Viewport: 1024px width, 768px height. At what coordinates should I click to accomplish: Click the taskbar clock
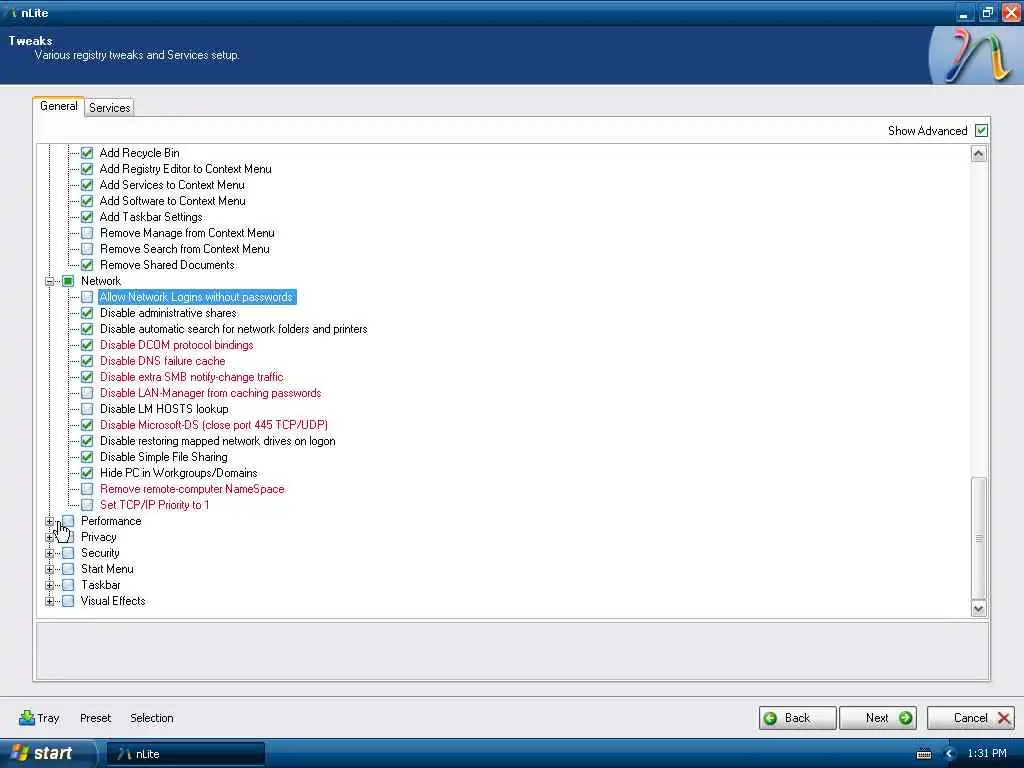click(x=987, y=754)
